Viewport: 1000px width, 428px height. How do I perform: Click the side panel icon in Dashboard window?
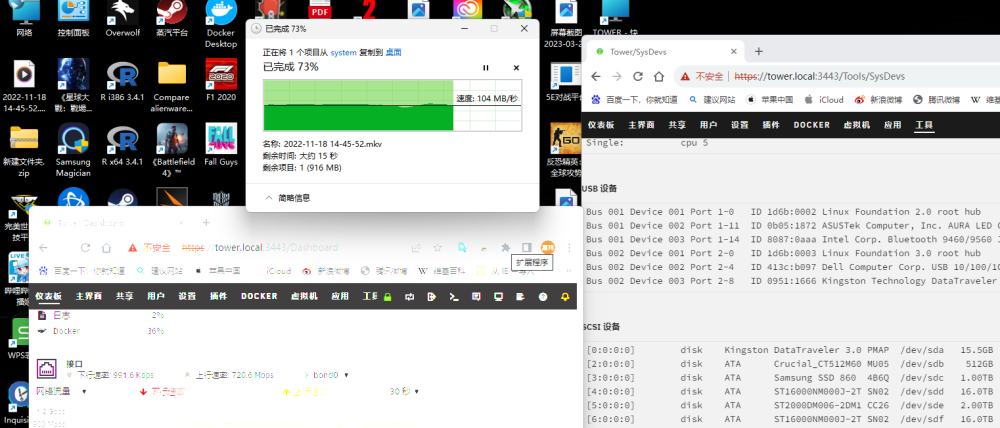pyautogui.click(x=526, y=247)
